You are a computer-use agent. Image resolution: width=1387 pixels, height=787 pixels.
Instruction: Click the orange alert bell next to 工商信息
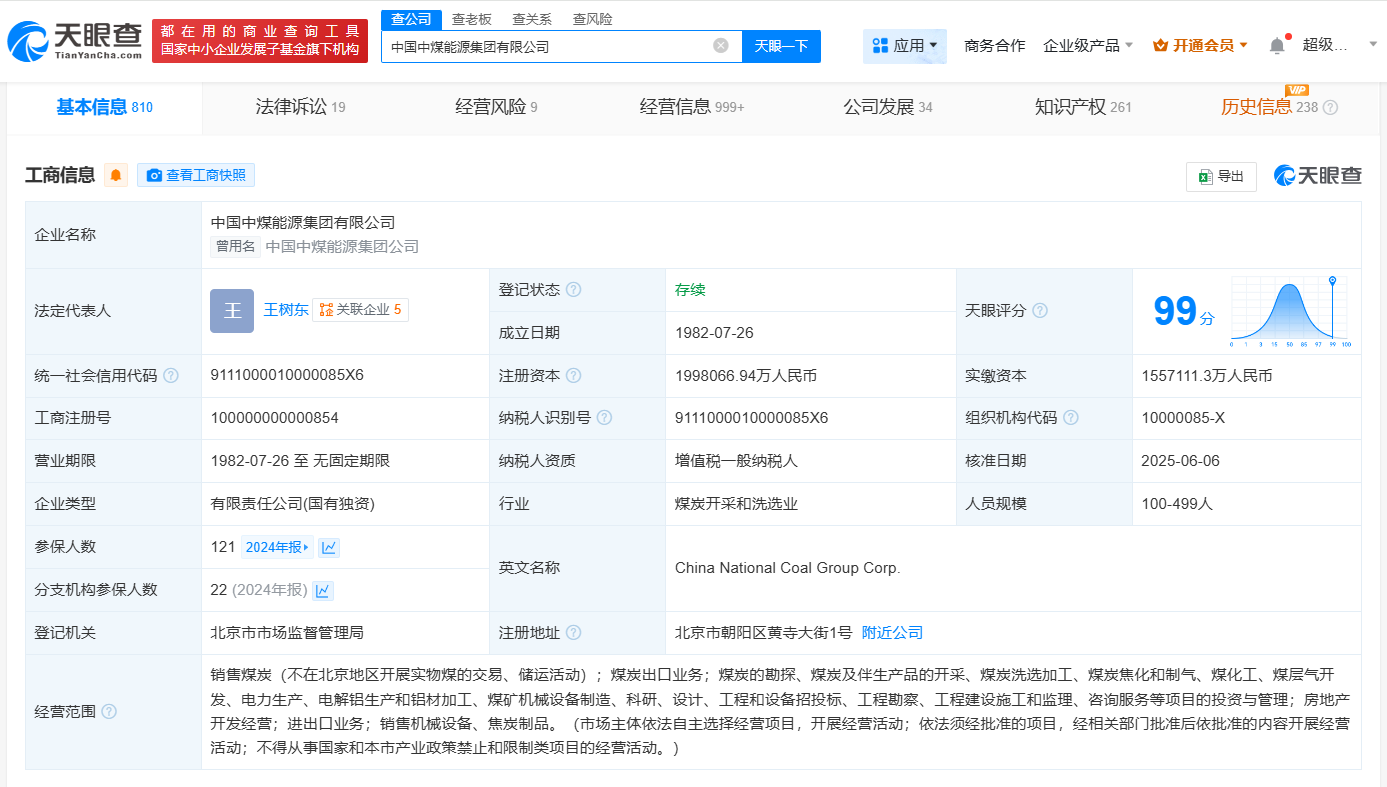click(116, 175)
